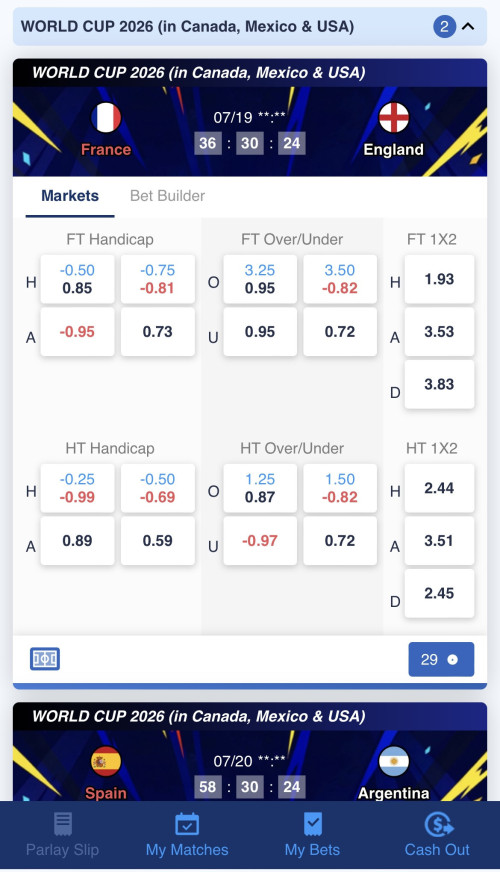The height and width of the screenshot is (872, 500).
Task: Pick FT Handicap -0.50 home odds 0.85
Action: (x=77, y=279)
